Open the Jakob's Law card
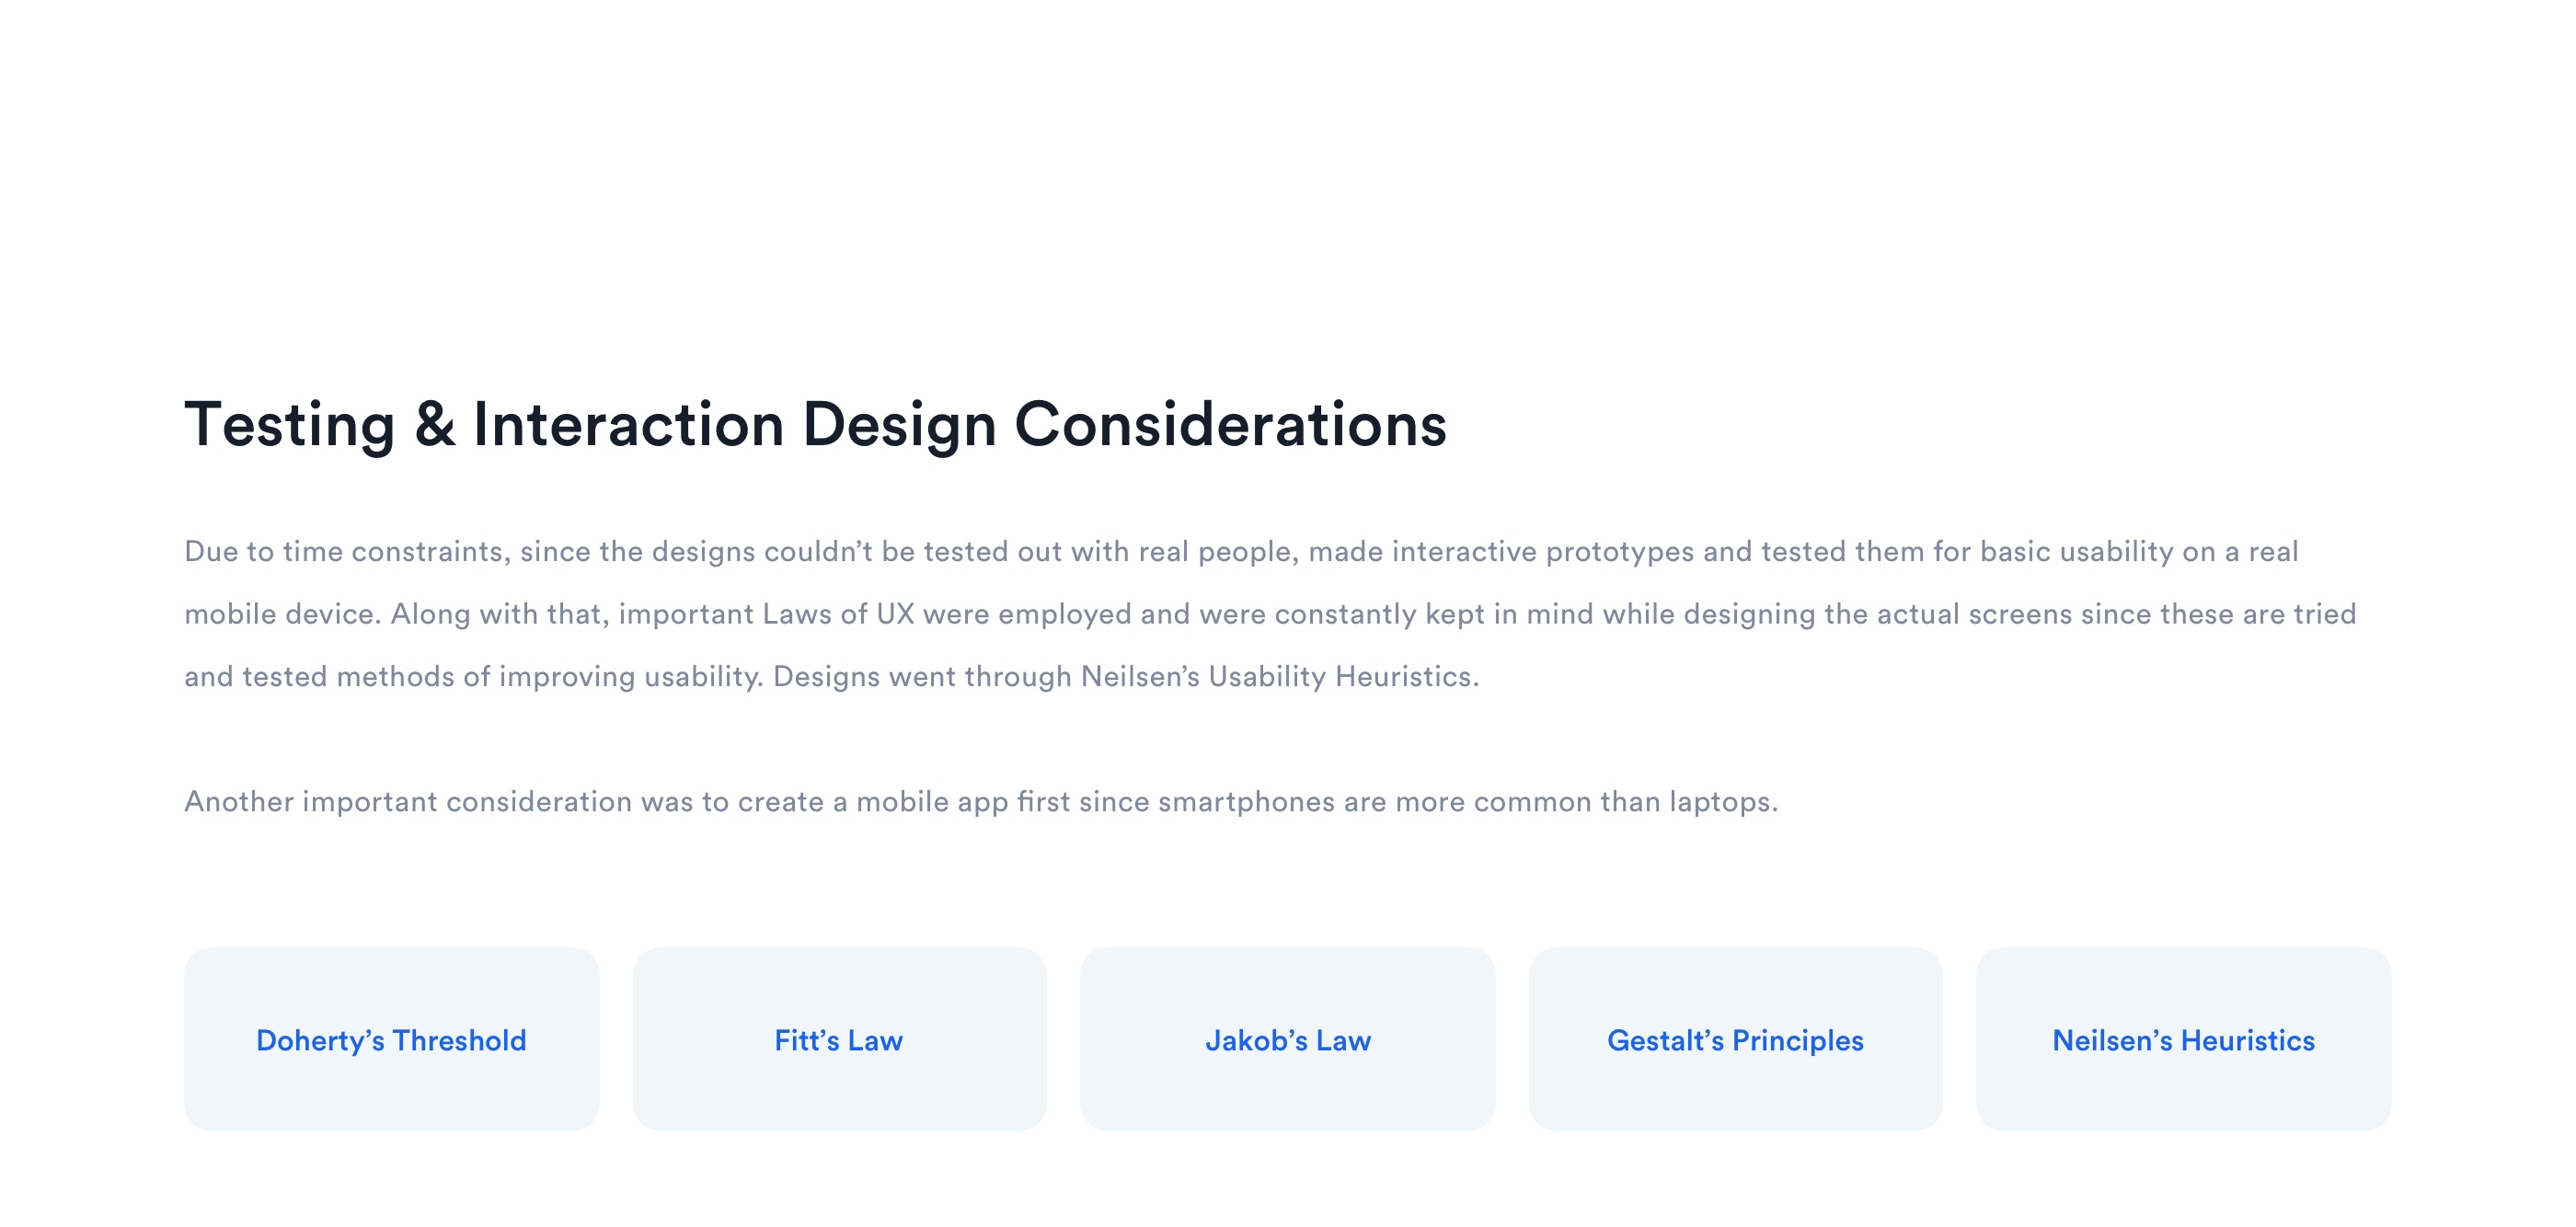Screen dimensions: 2576x1227 coord(1287,1040)
